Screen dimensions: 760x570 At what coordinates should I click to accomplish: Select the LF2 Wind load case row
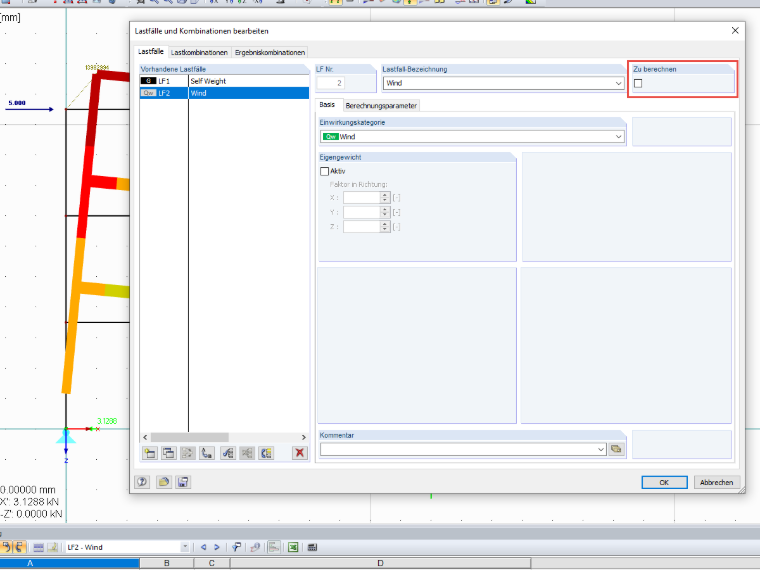[224, 93]
